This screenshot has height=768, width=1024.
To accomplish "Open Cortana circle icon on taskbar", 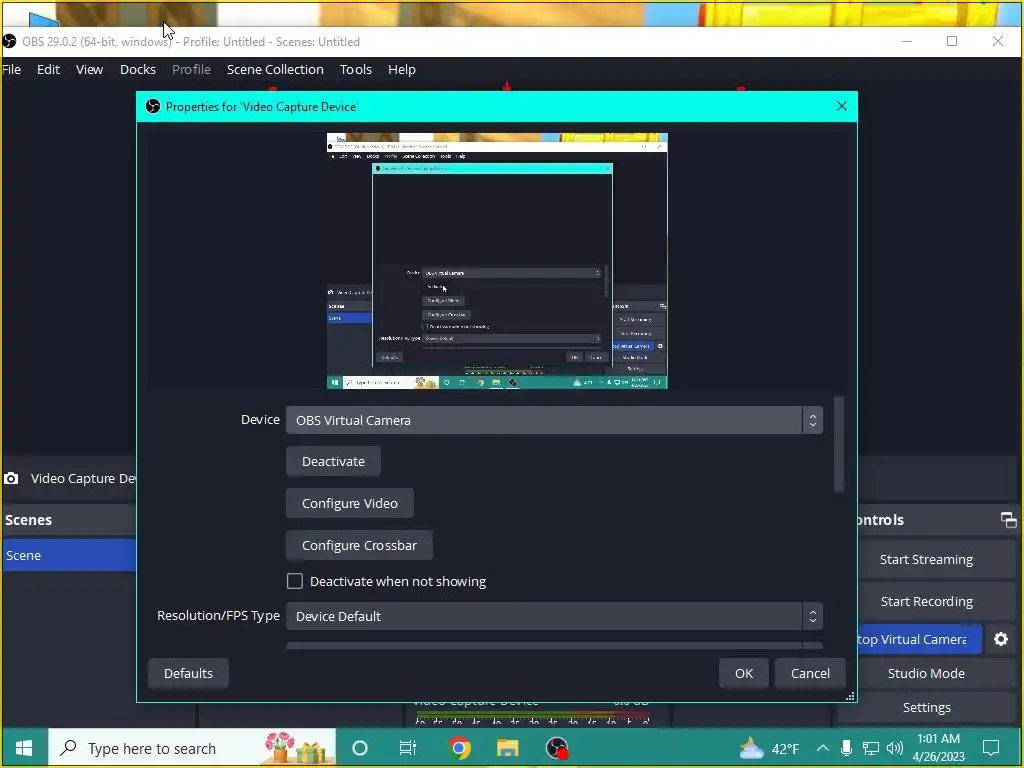I will point(360,748).
